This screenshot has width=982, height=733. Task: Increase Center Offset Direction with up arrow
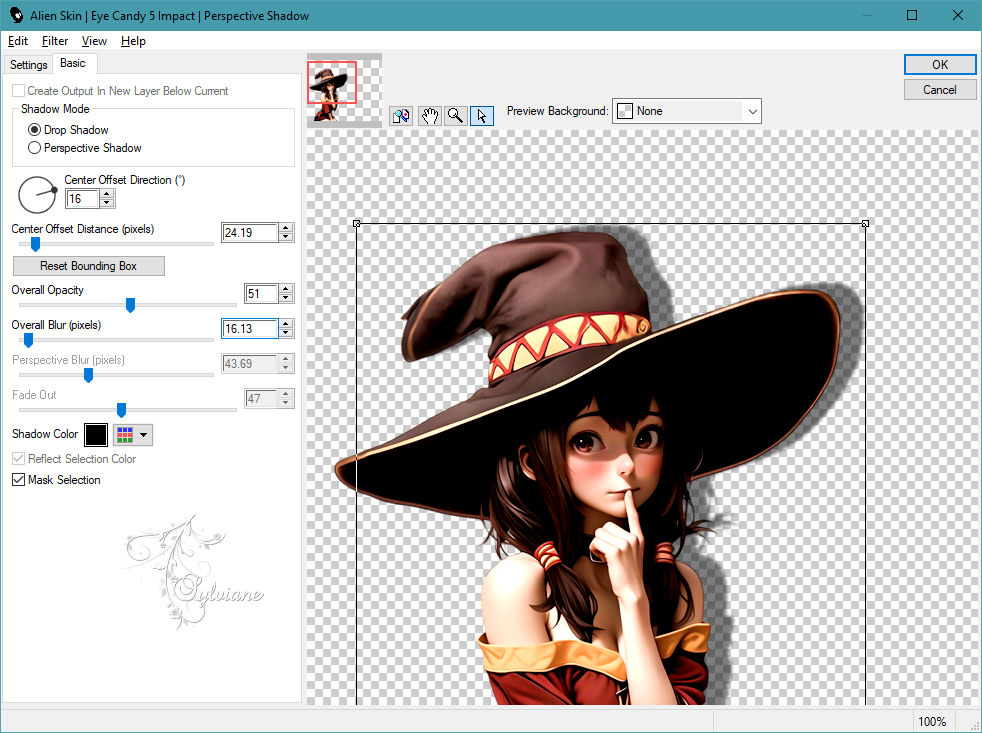[x=107, y=194]
